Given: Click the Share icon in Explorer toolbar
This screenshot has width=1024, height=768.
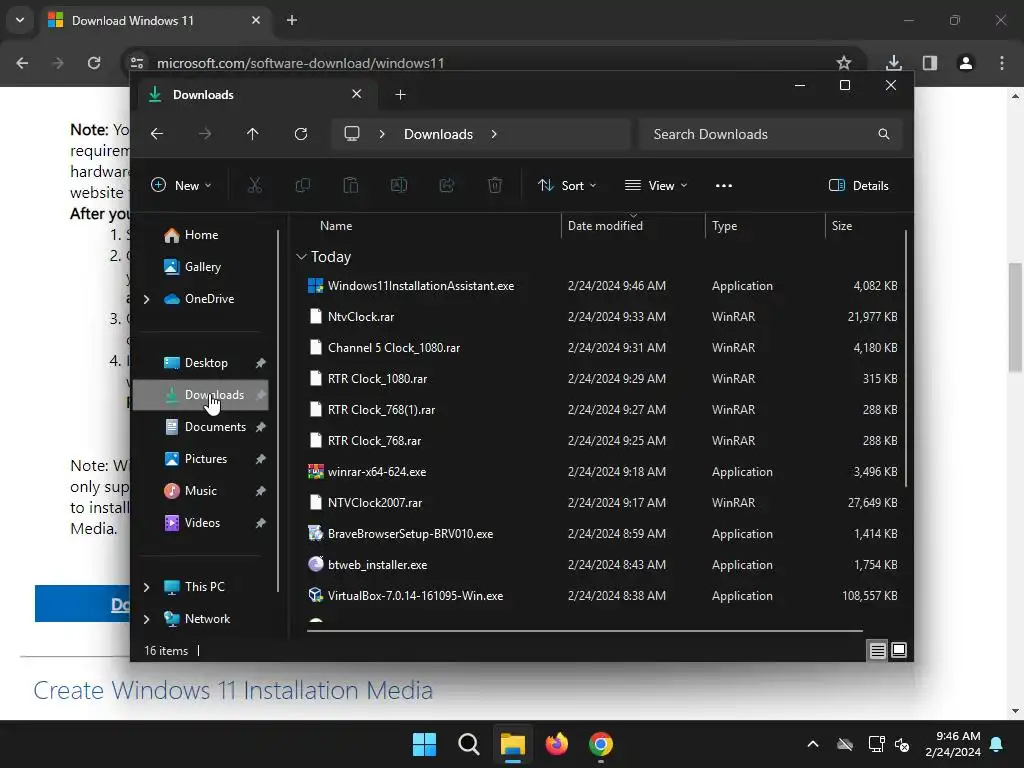Looking at the screenshot, I should coord(447,185).
